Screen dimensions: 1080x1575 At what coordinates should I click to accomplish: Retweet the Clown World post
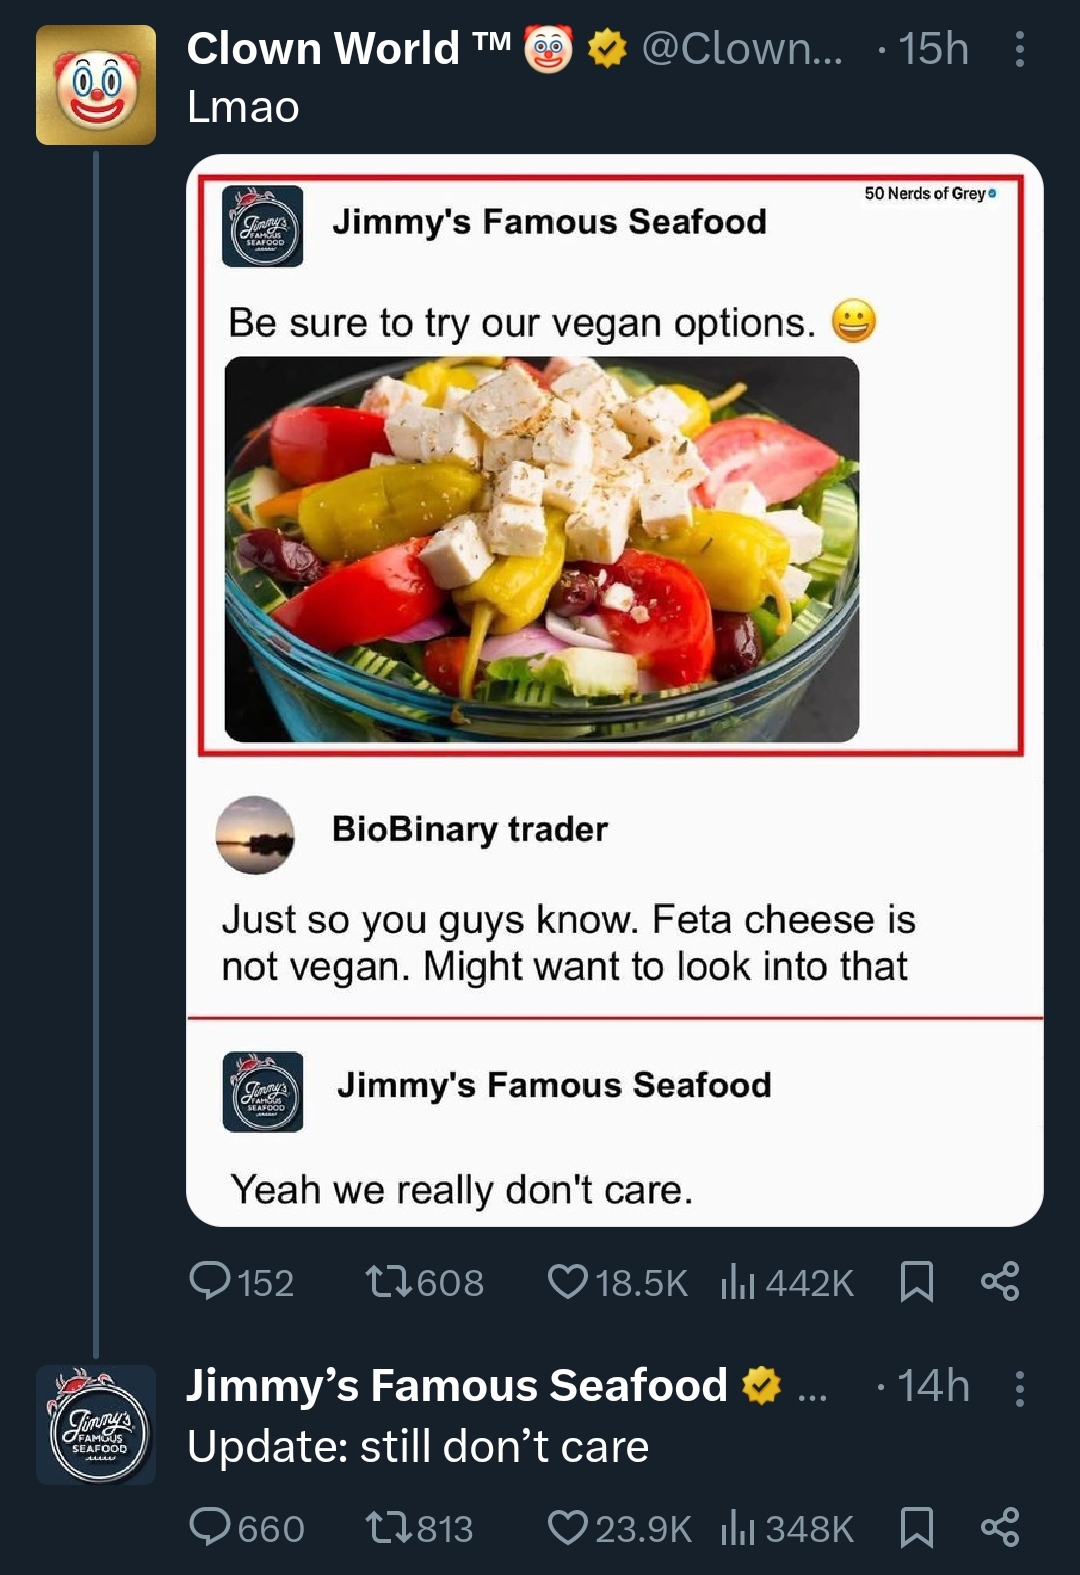(387, 1281)
